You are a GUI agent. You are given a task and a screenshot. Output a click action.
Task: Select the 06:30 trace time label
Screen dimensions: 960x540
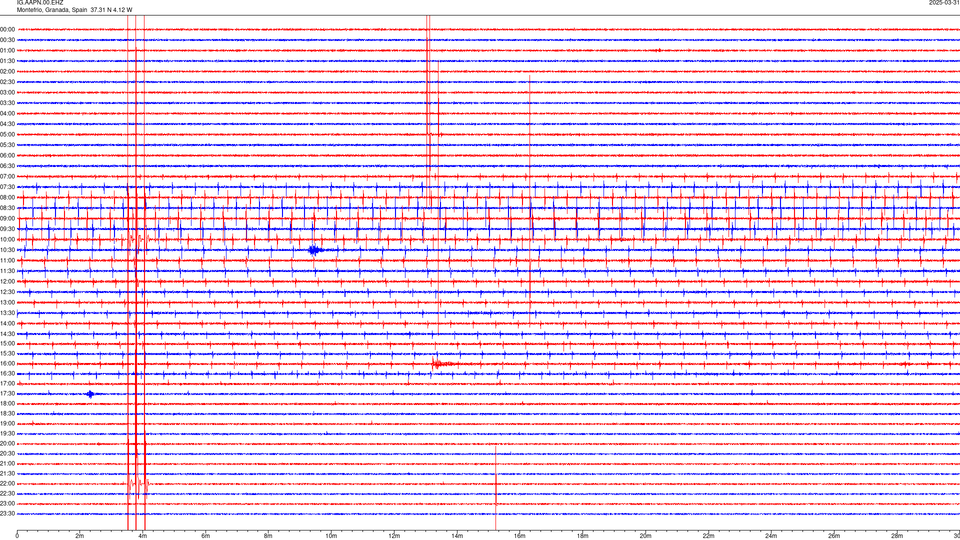pyautogui.click(x=8, y=166)
